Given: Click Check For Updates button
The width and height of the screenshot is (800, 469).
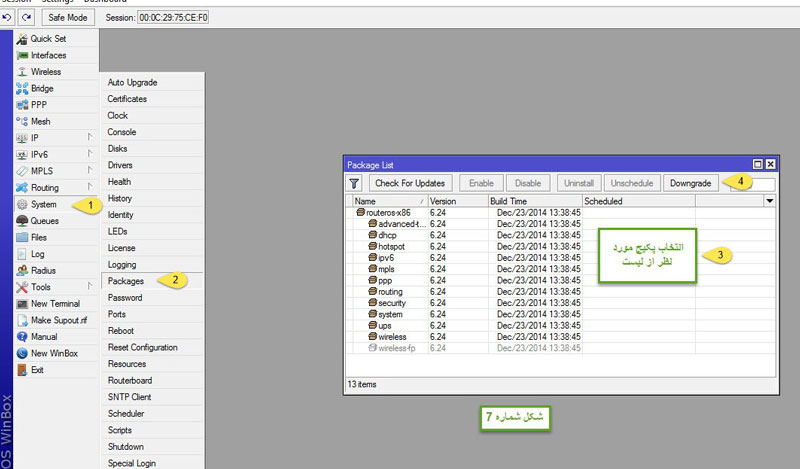Looking at the screenshot, I should point(410,183).
